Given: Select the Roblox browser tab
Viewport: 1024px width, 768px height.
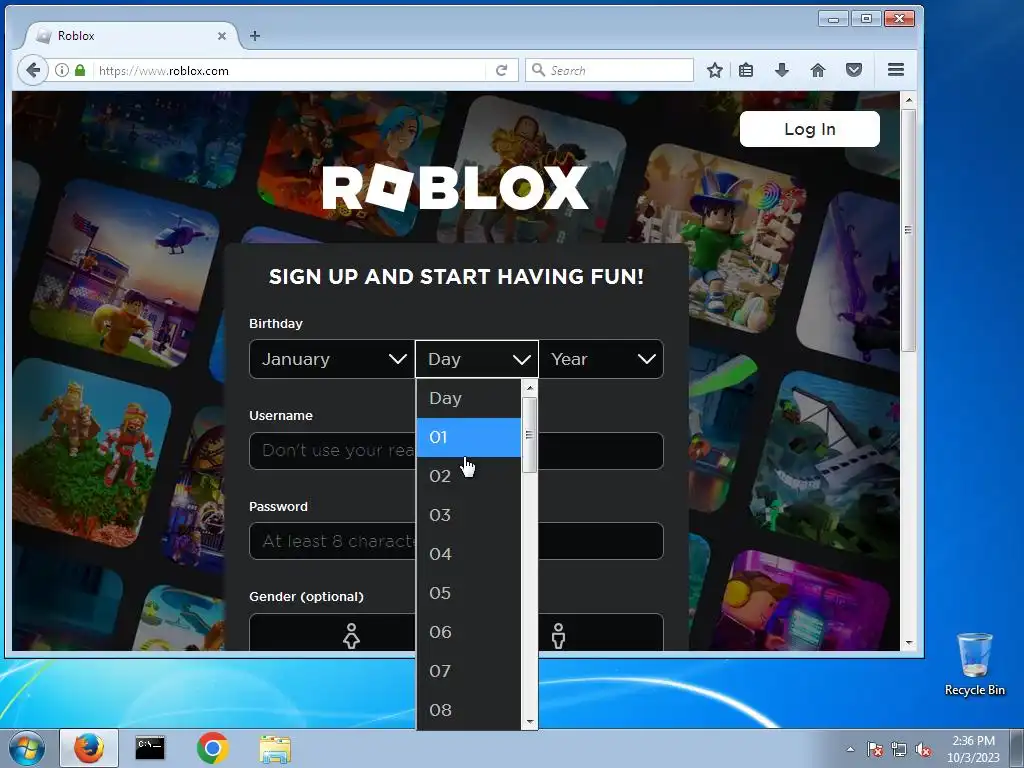Looking at the screenshot, I should (x=131, y=36).
